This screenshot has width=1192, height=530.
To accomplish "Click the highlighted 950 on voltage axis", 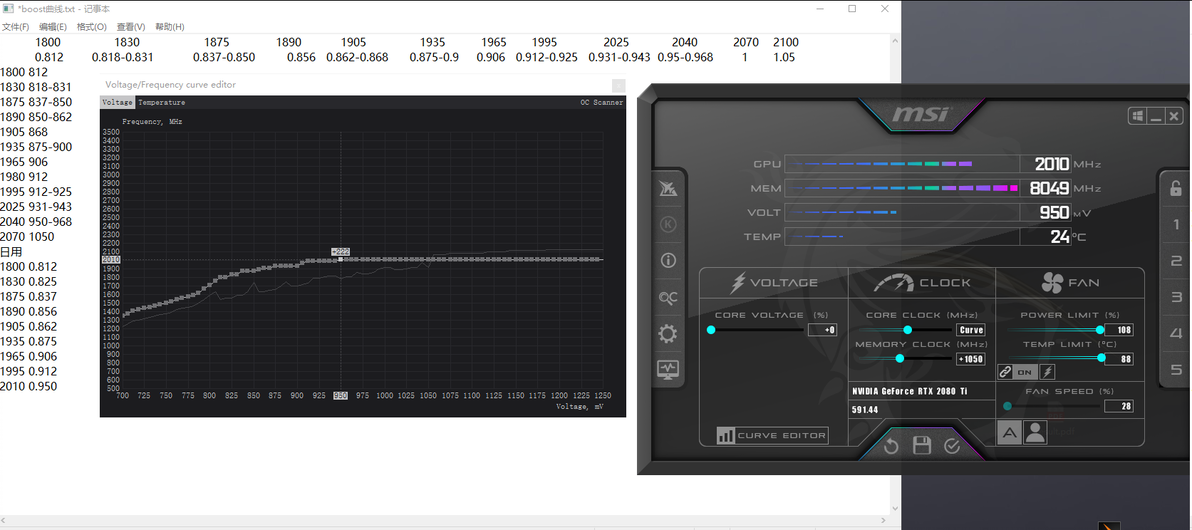I will 341,395.
